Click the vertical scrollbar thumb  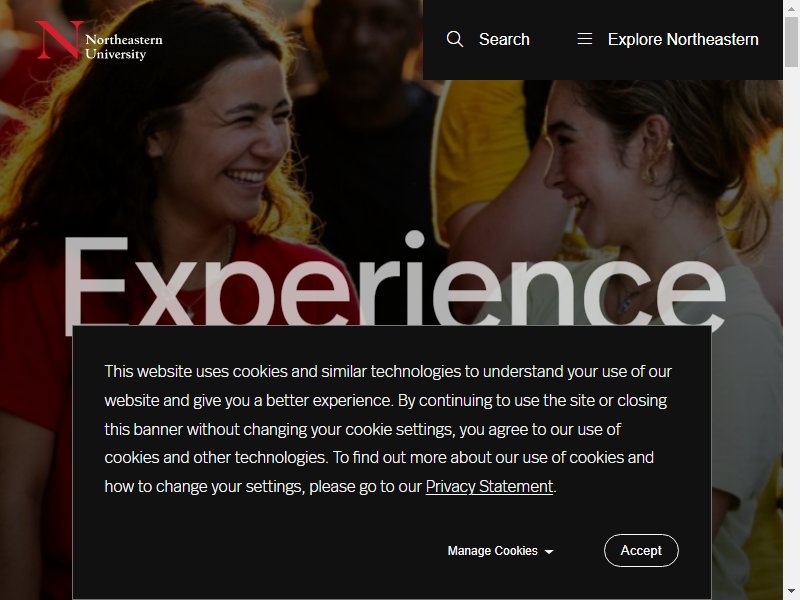[x=791, y=41]
